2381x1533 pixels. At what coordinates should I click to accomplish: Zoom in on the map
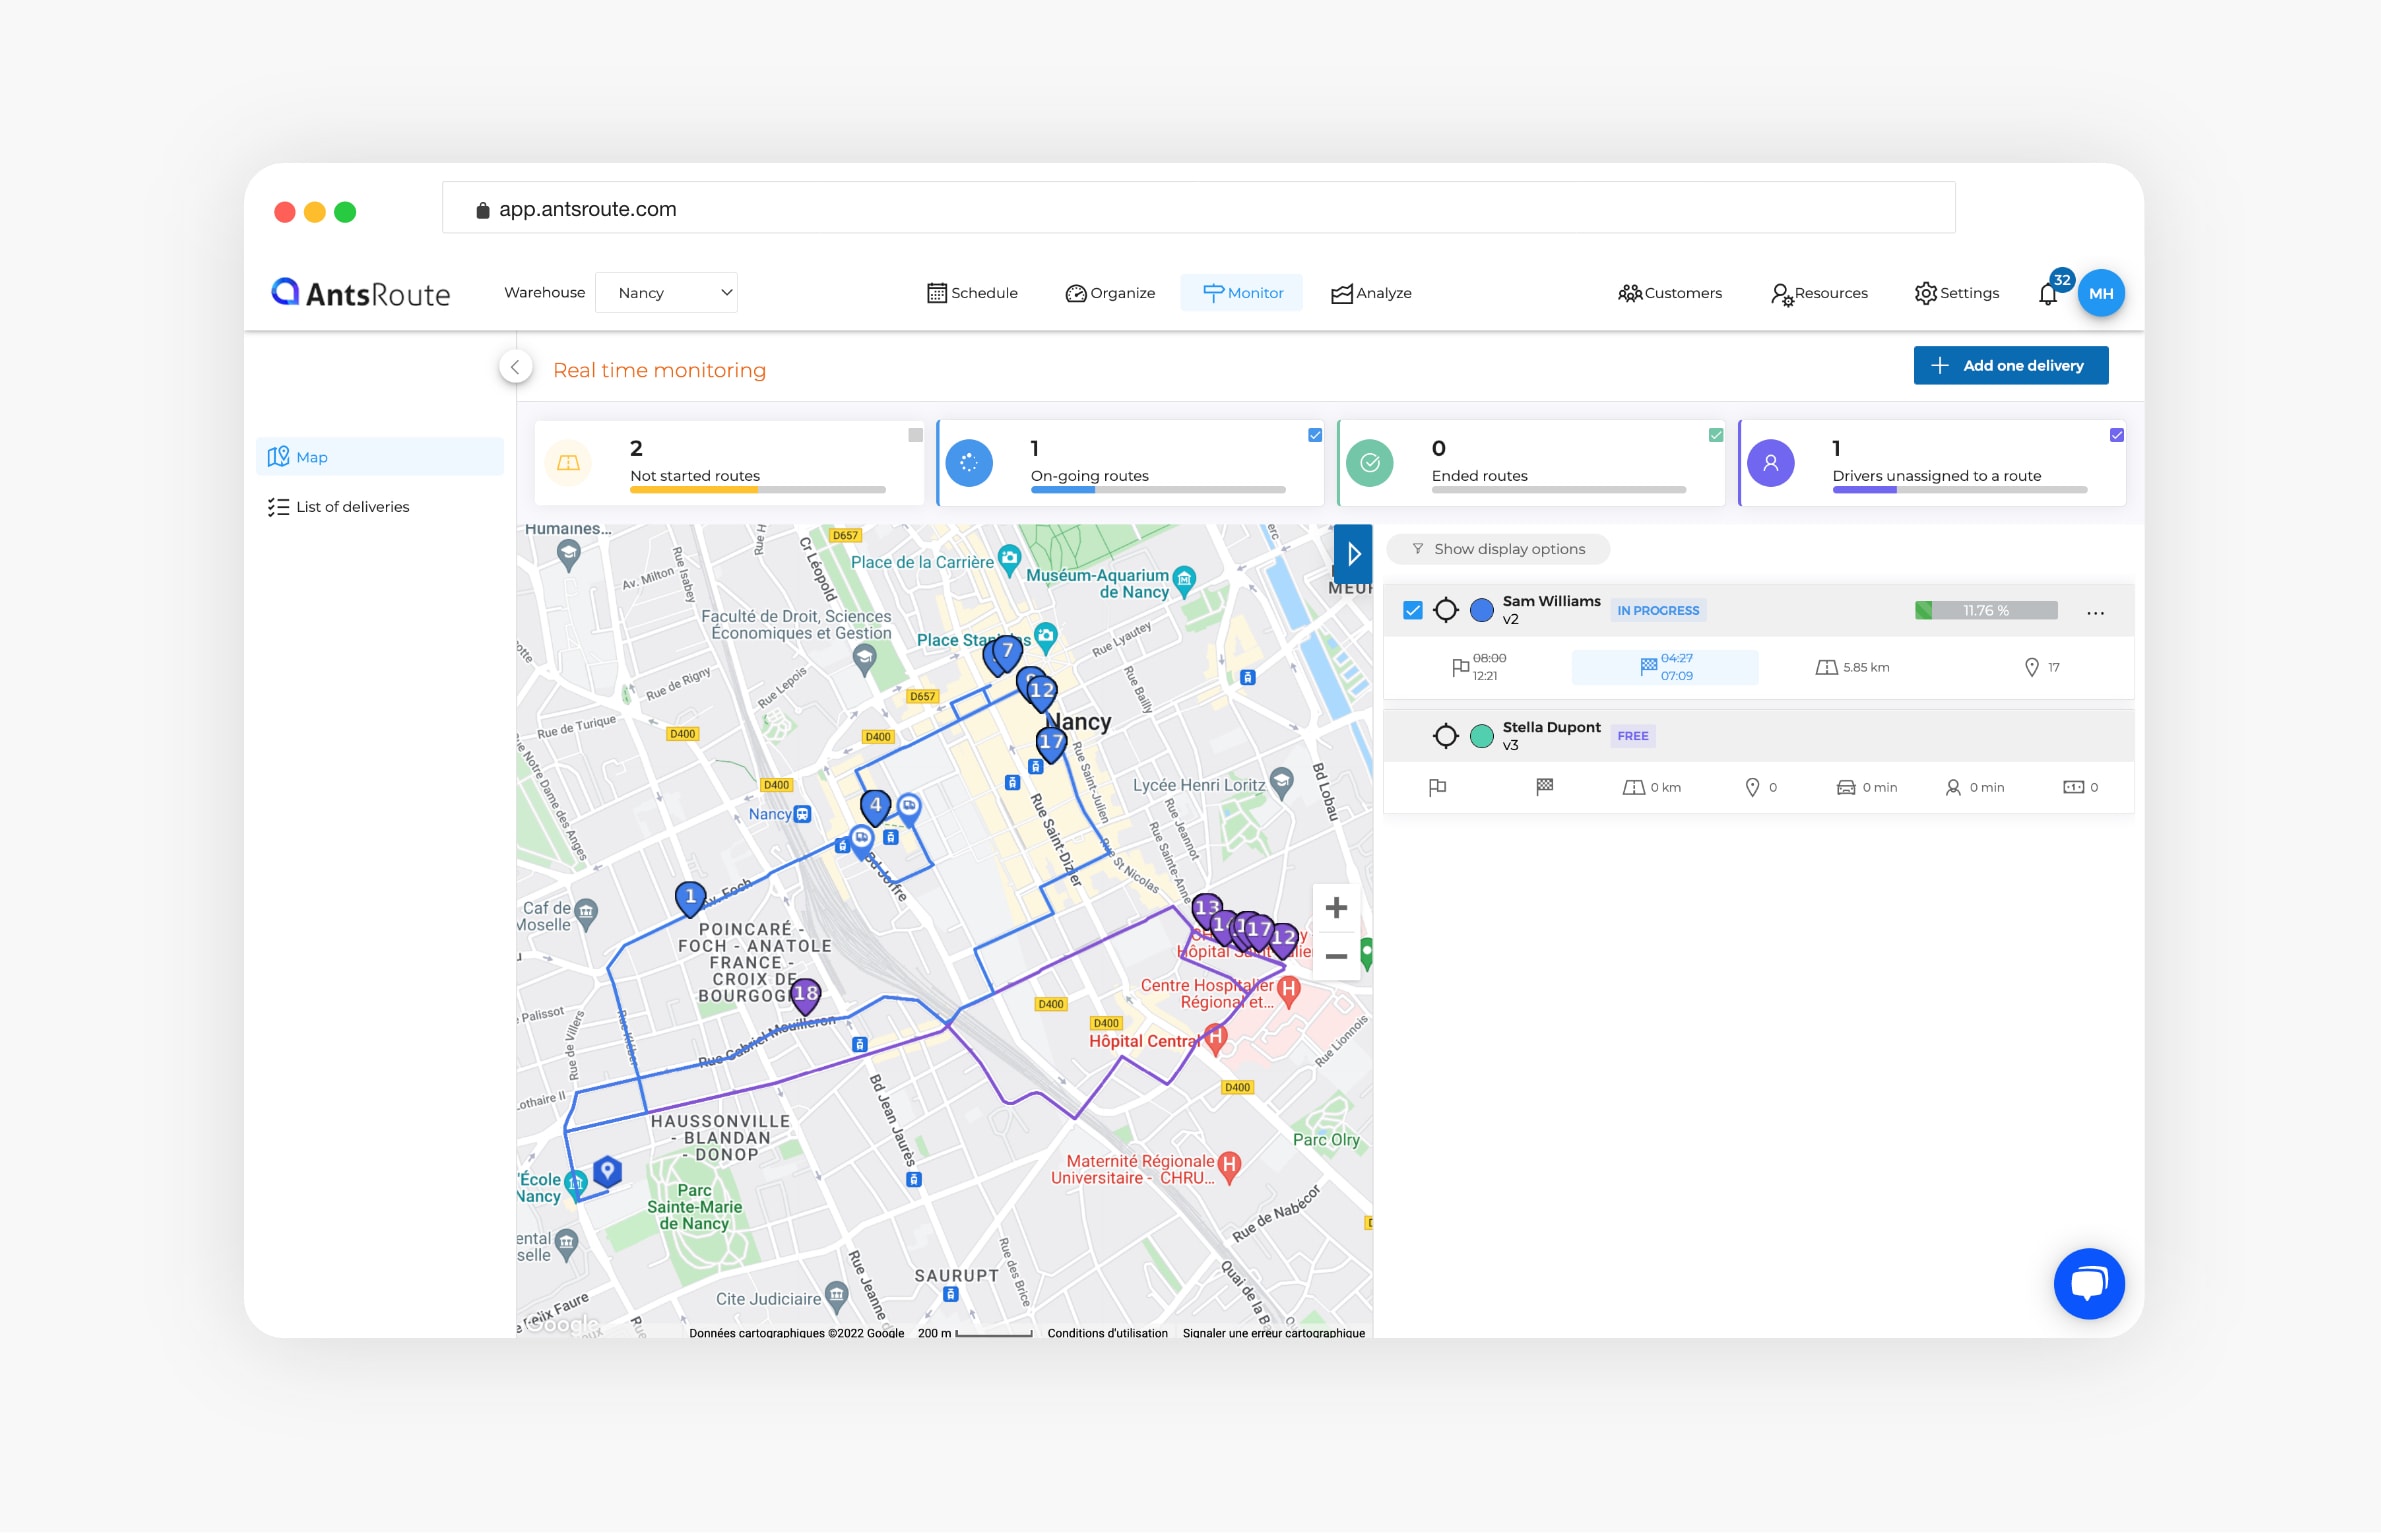coord(1336,908)
